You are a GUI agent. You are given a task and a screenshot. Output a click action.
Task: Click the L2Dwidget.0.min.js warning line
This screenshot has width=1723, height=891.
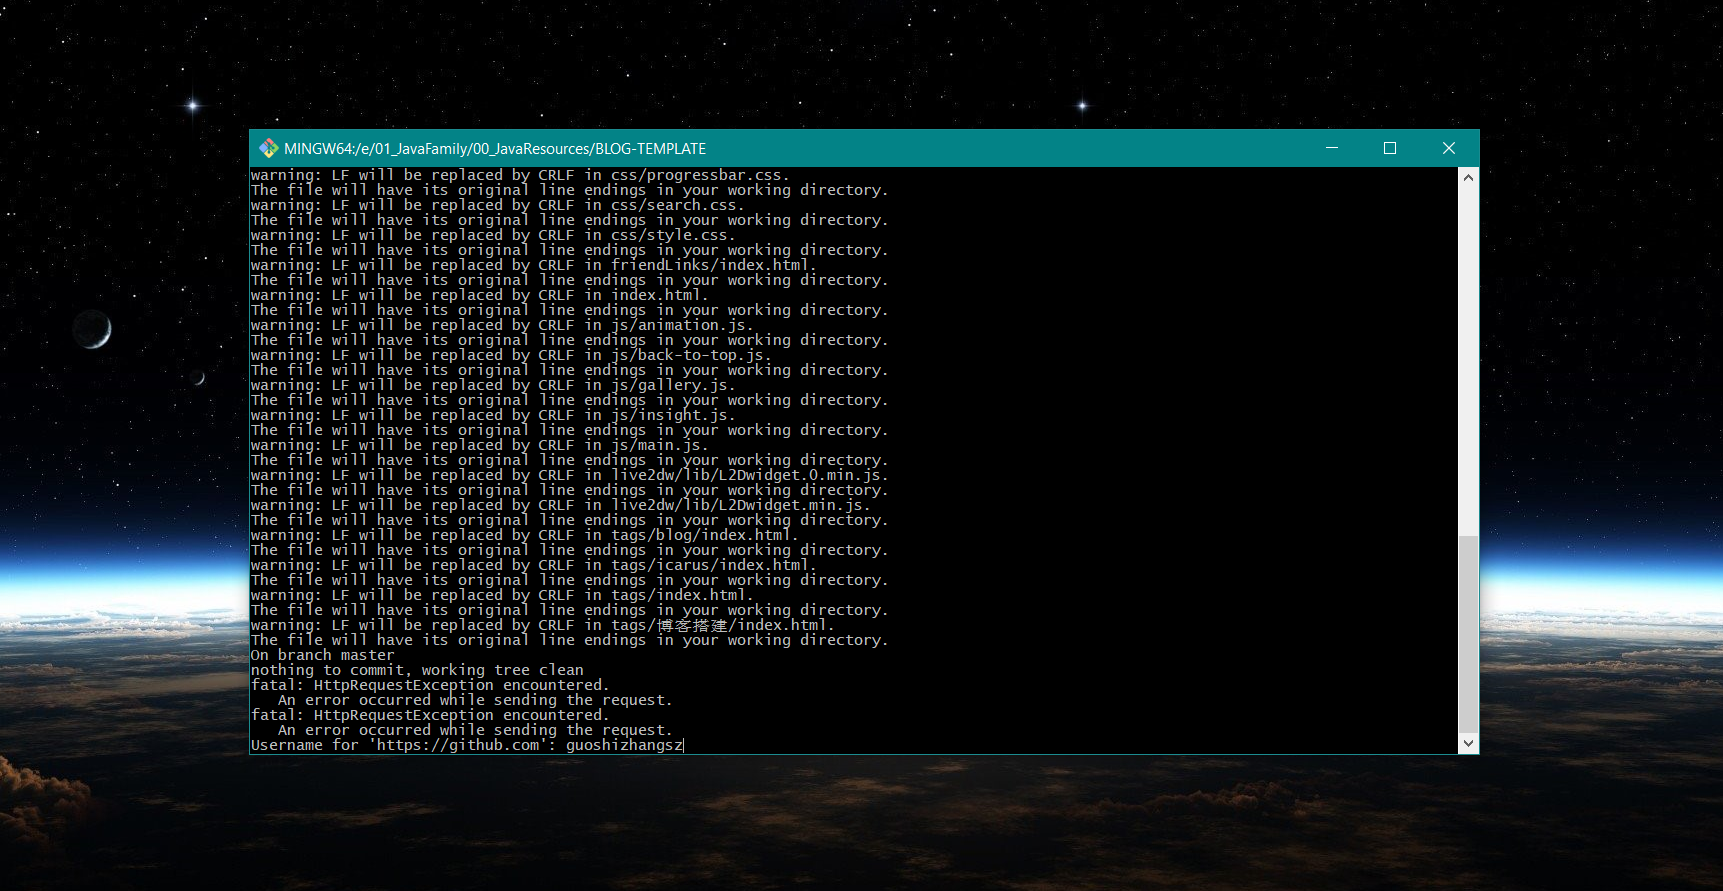click(x=569, y=475)
